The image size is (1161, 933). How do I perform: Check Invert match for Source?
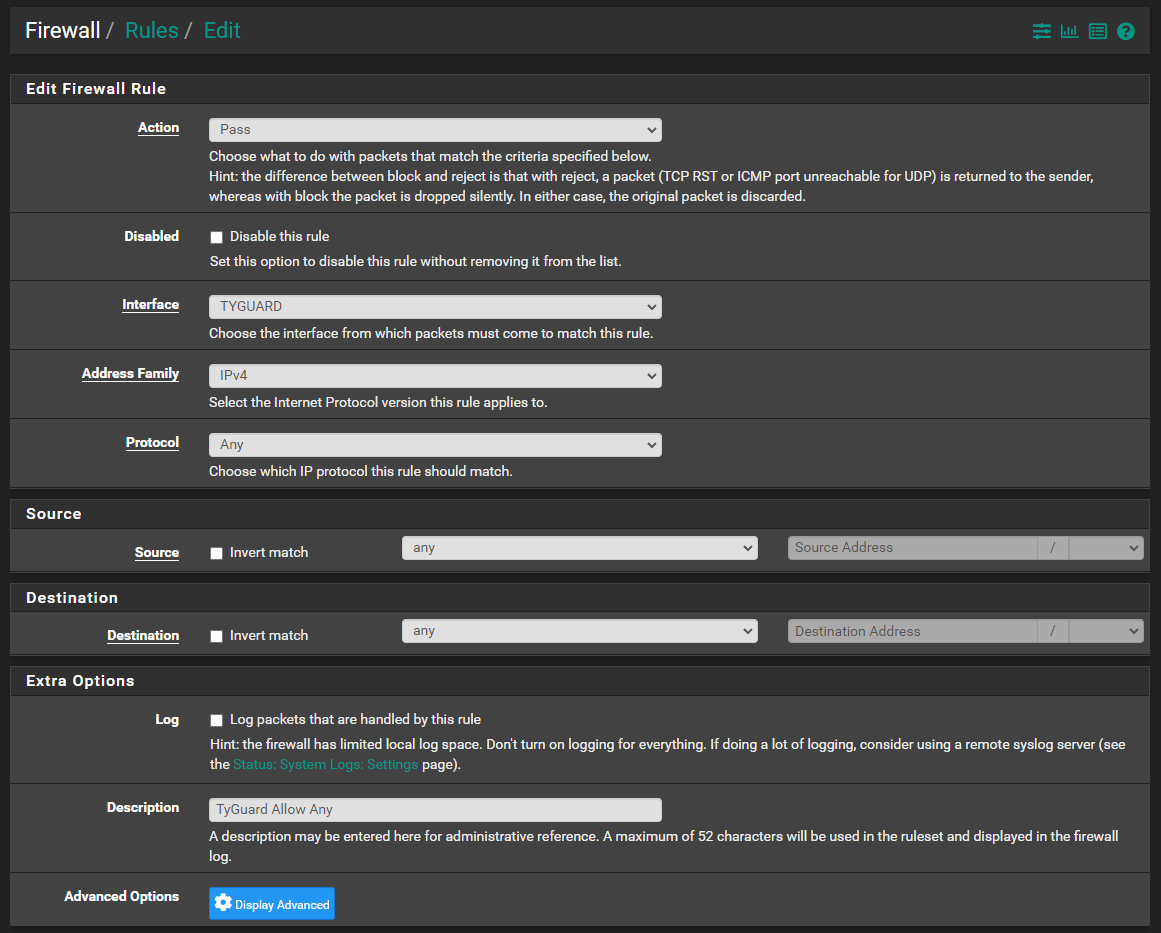(216, 553)
